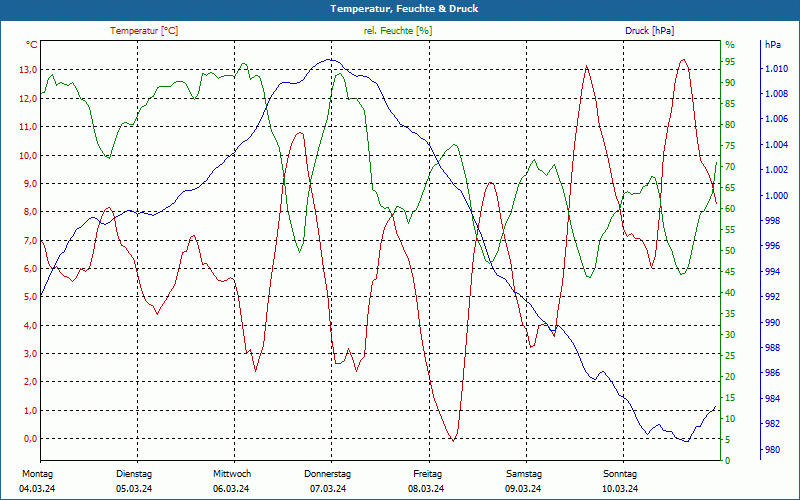Click the date '05.03.24'
The height and width of the screenshot is (500, 800).
(134, 489)
